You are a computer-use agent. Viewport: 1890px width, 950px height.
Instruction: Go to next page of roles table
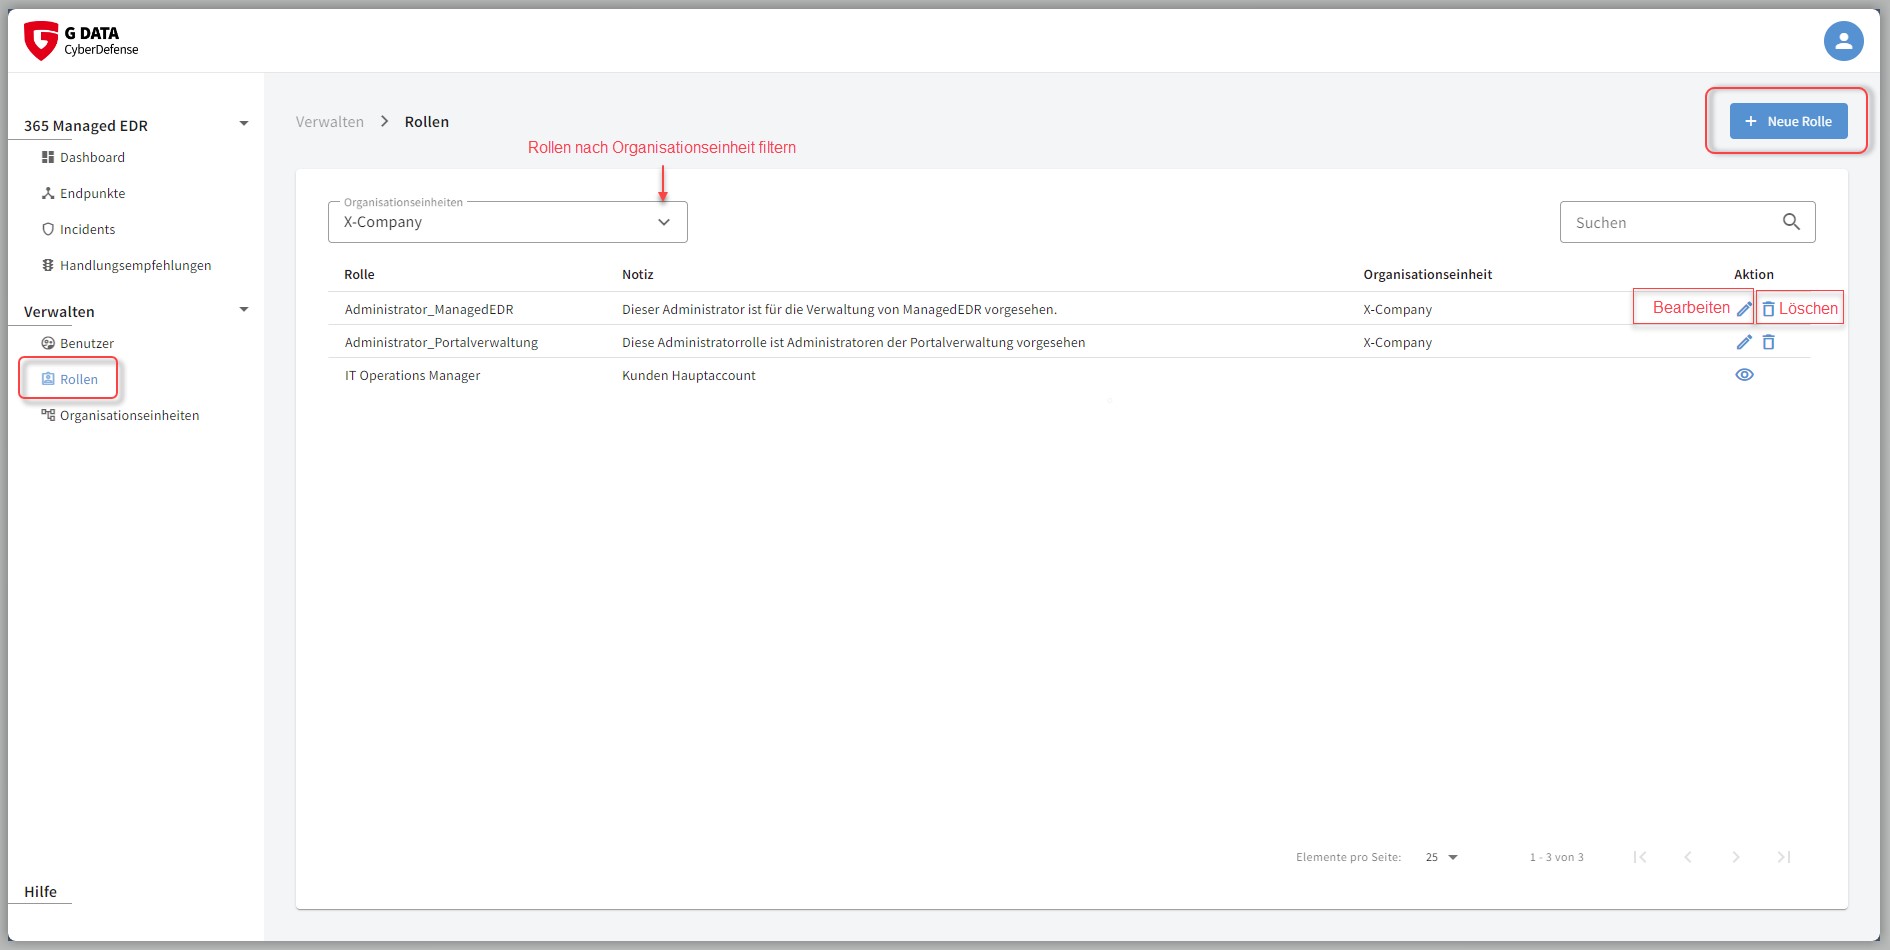[1736, 857]
